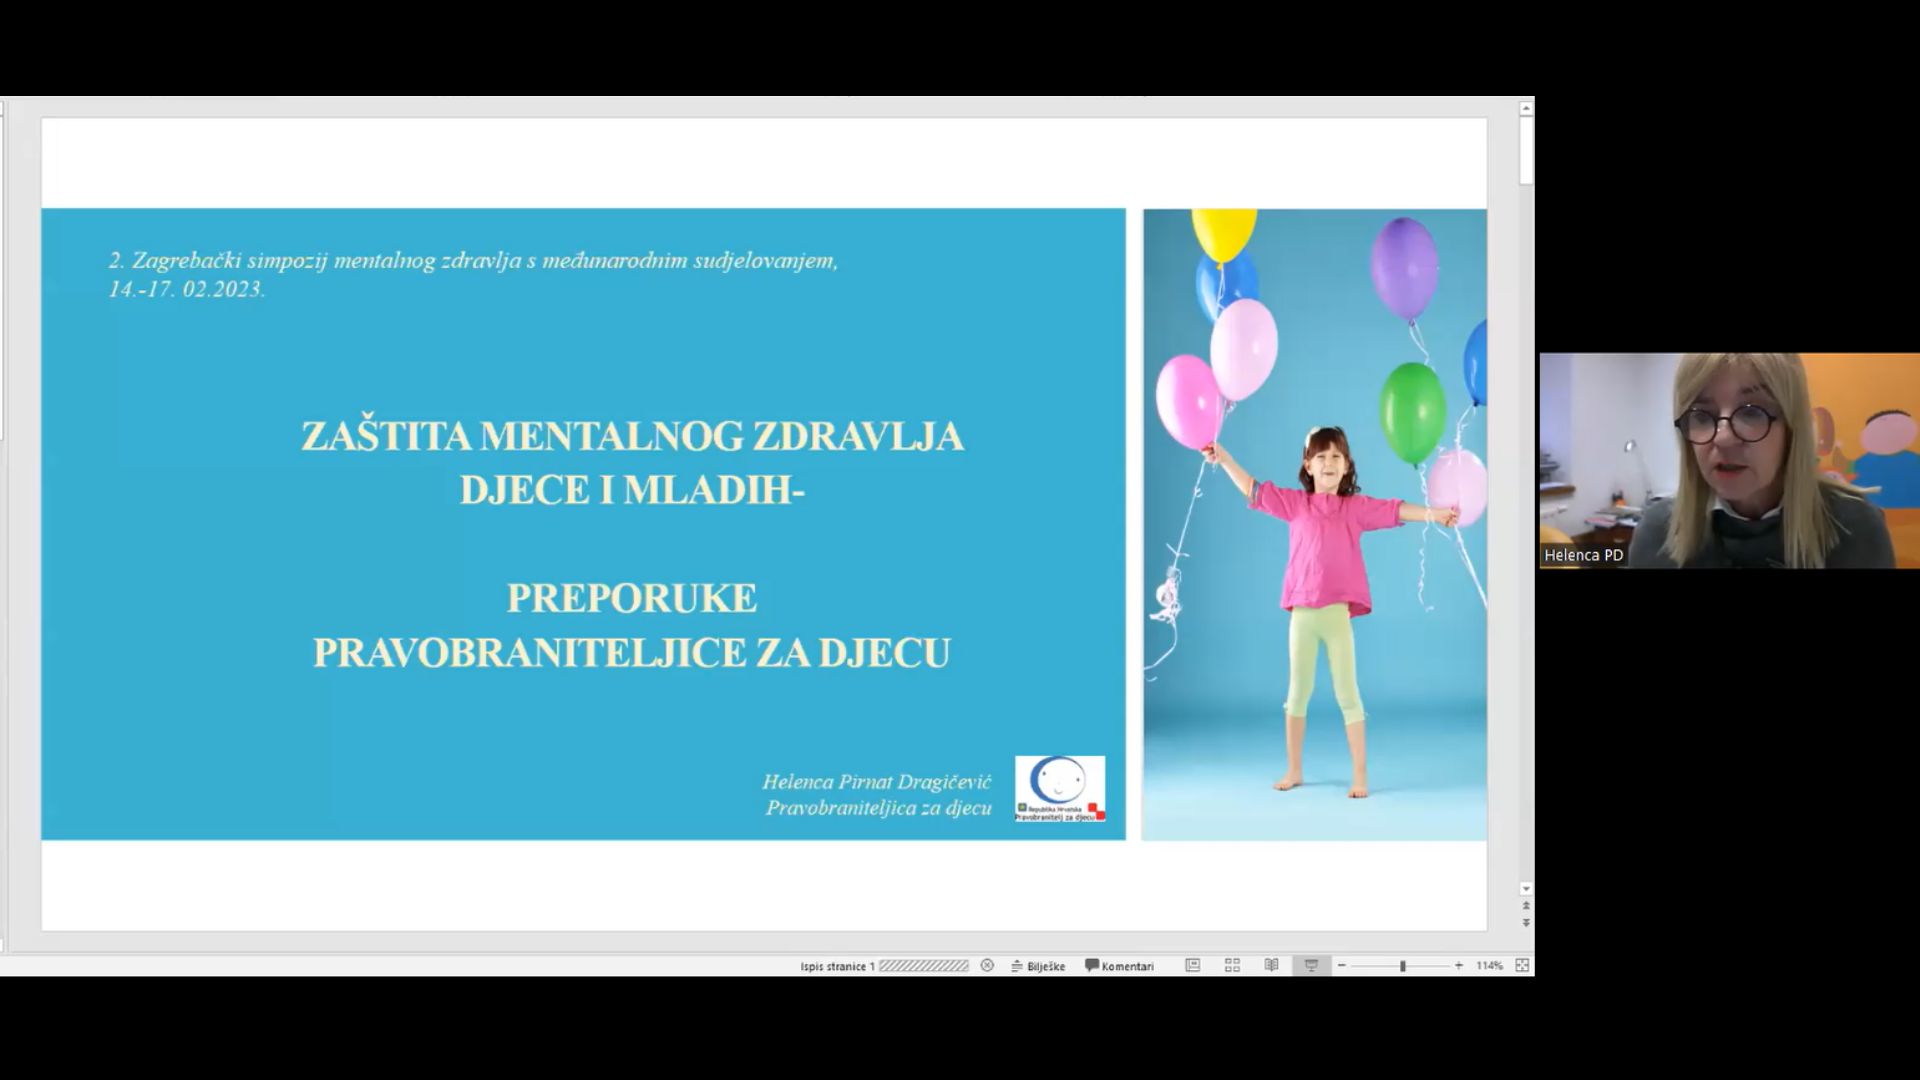Cancel the page print progress
This screenshot has width=1920, height=1080.
987,965
